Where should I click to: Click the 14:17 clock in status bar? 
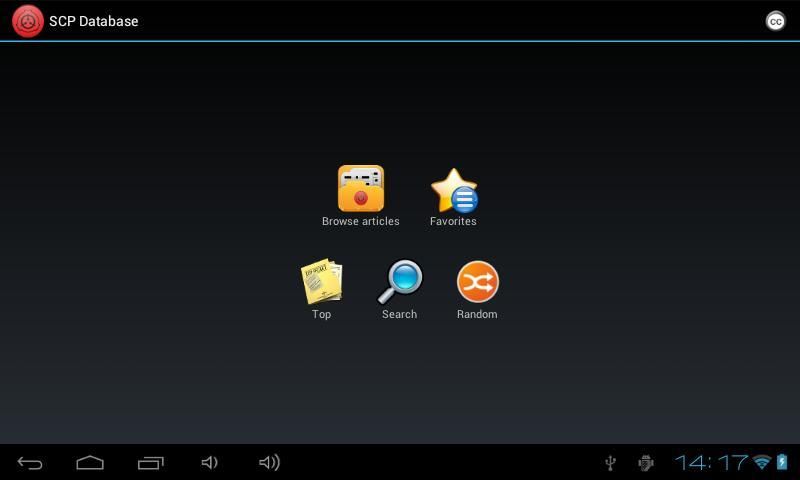(711, 462)
